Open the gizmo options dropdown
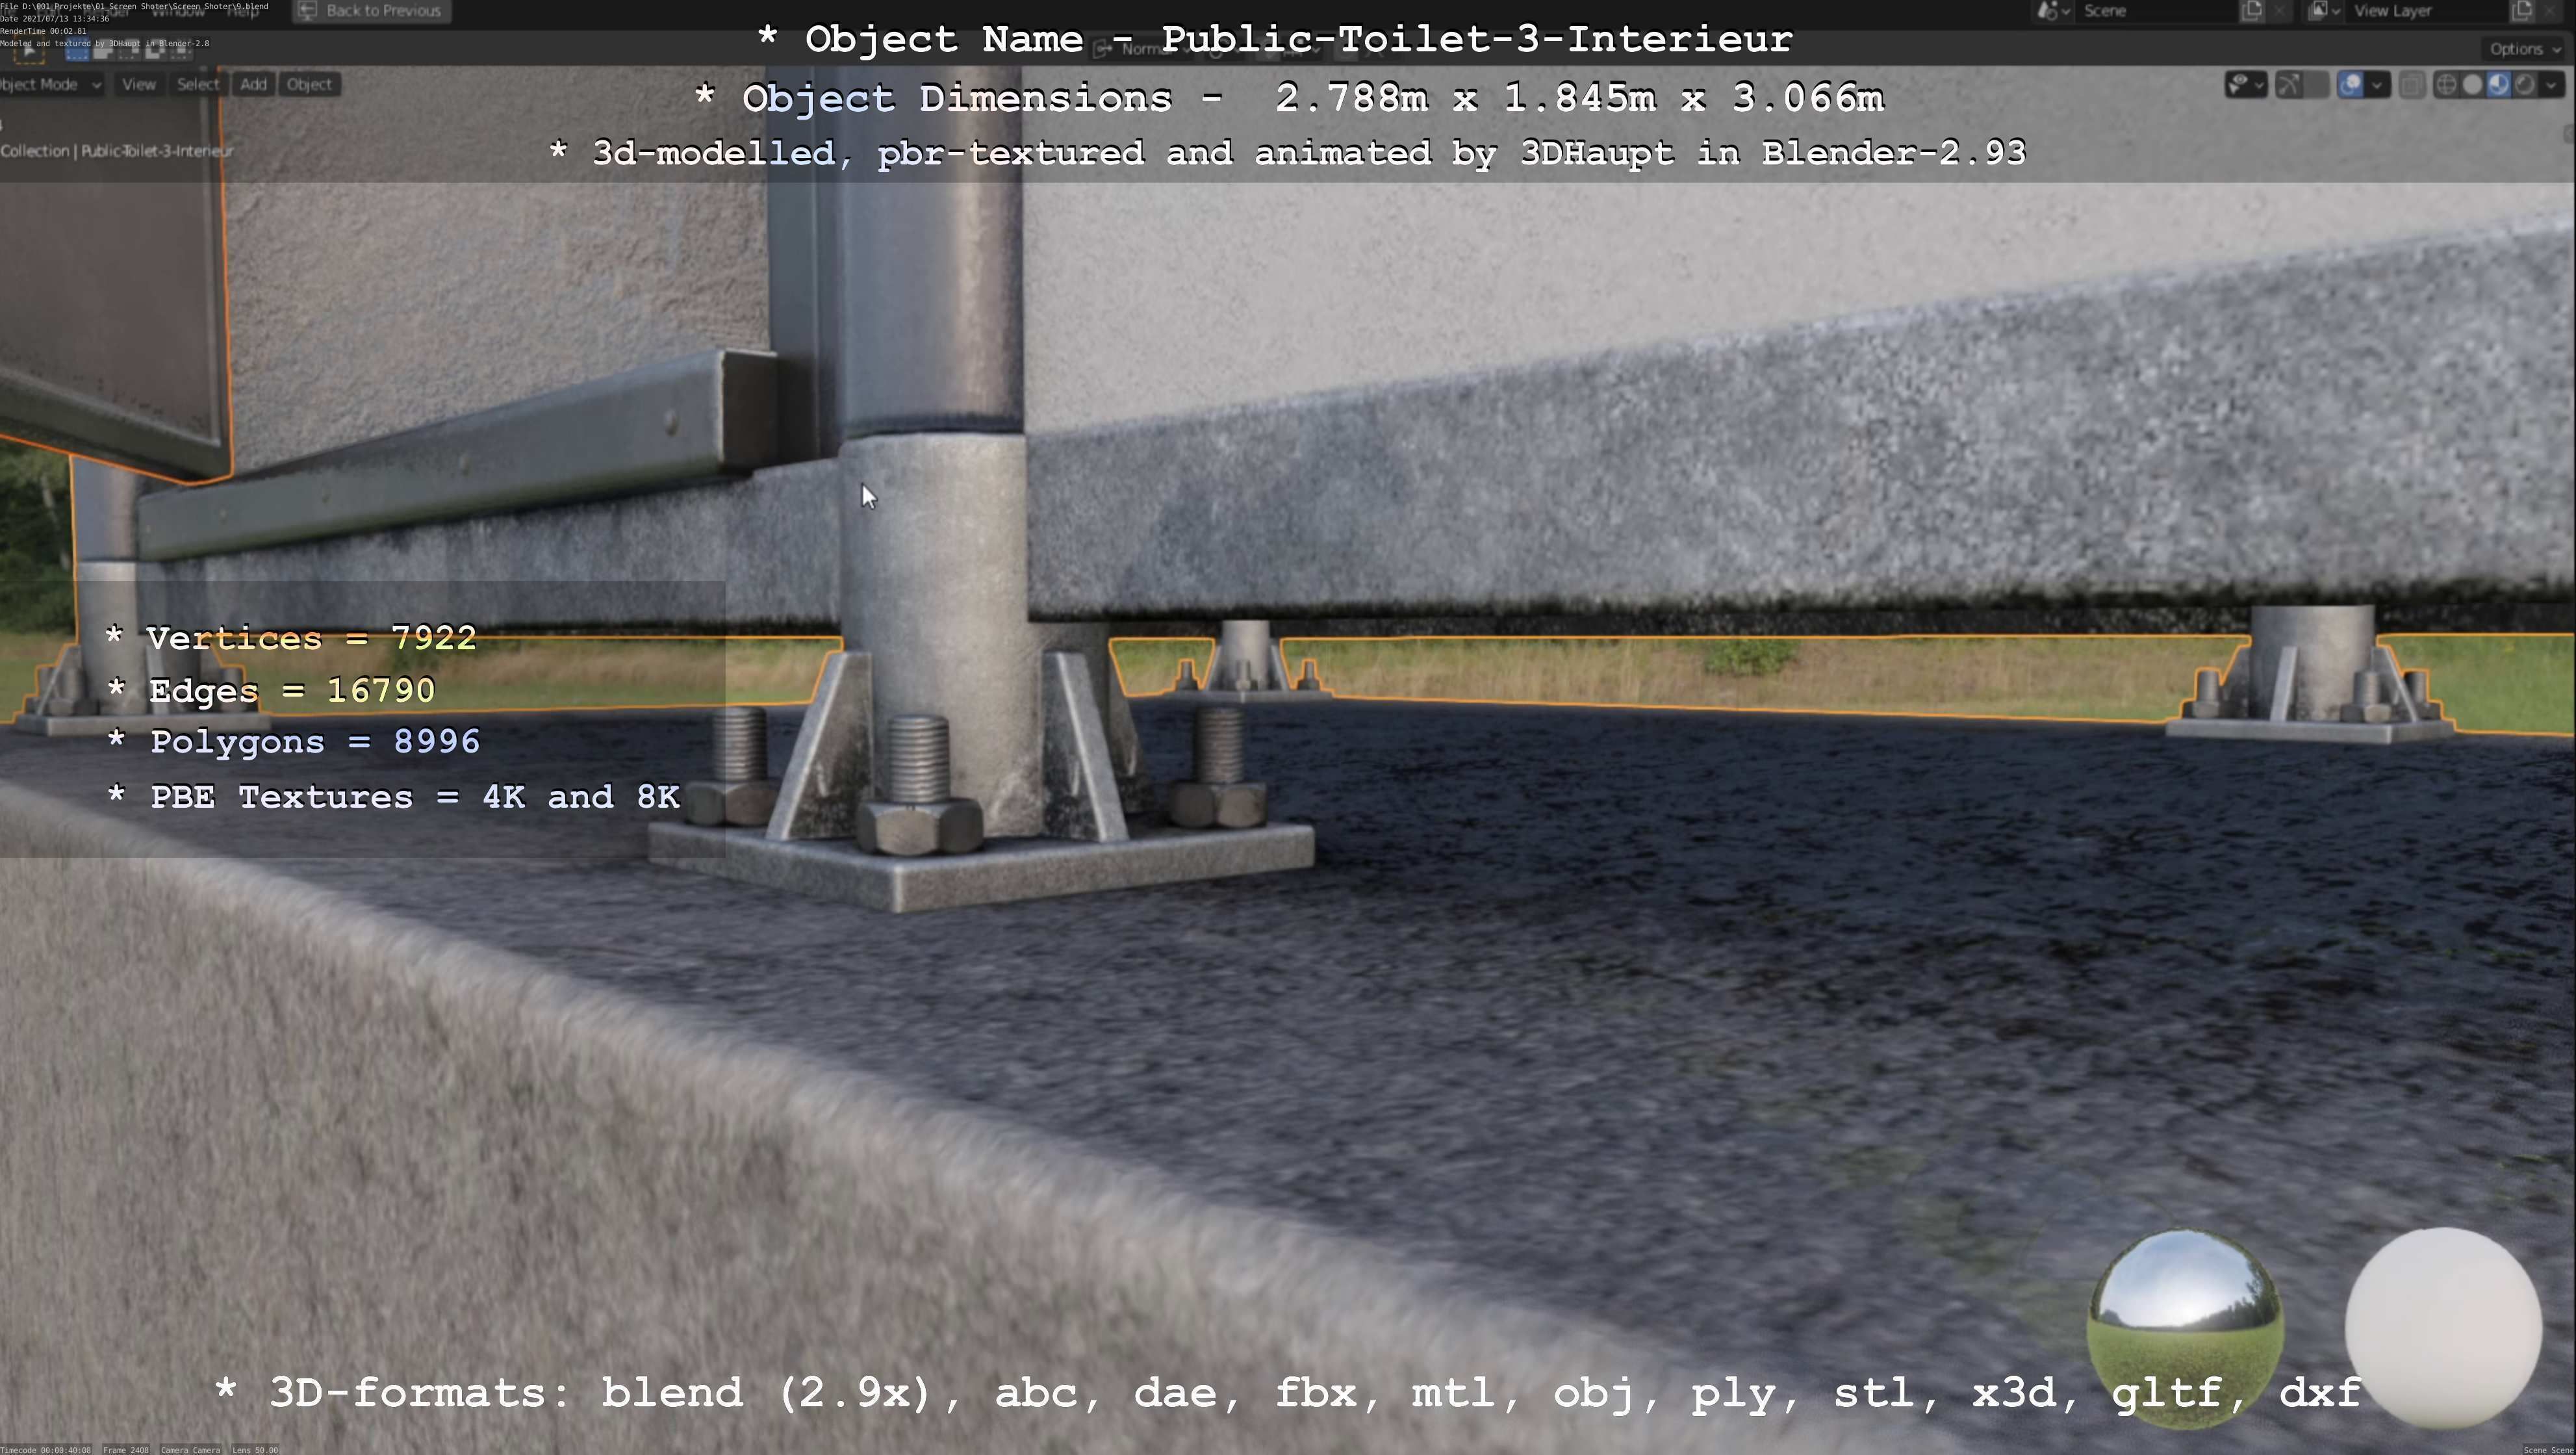Viewport: 2576px width, 1455px height. (2316, 85)
